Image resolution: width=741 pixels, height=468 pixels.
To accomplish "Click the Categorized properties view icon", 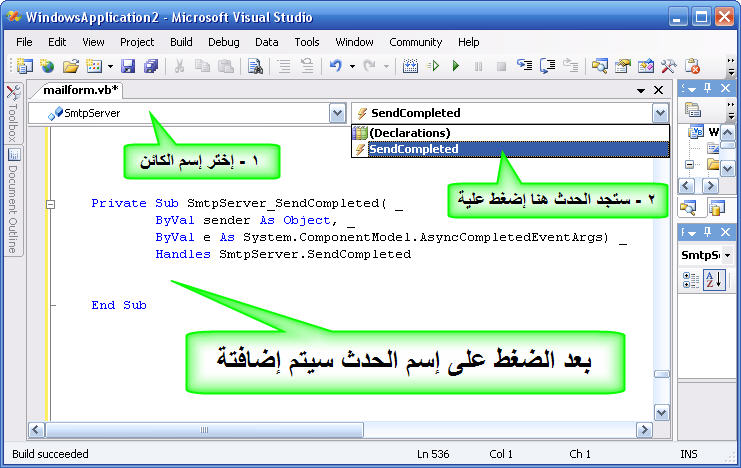I will click(x=691, y=280).
